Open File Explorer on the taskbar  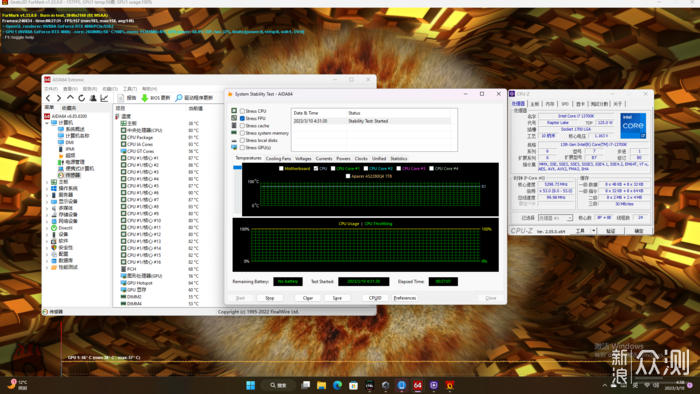[321, 385]
